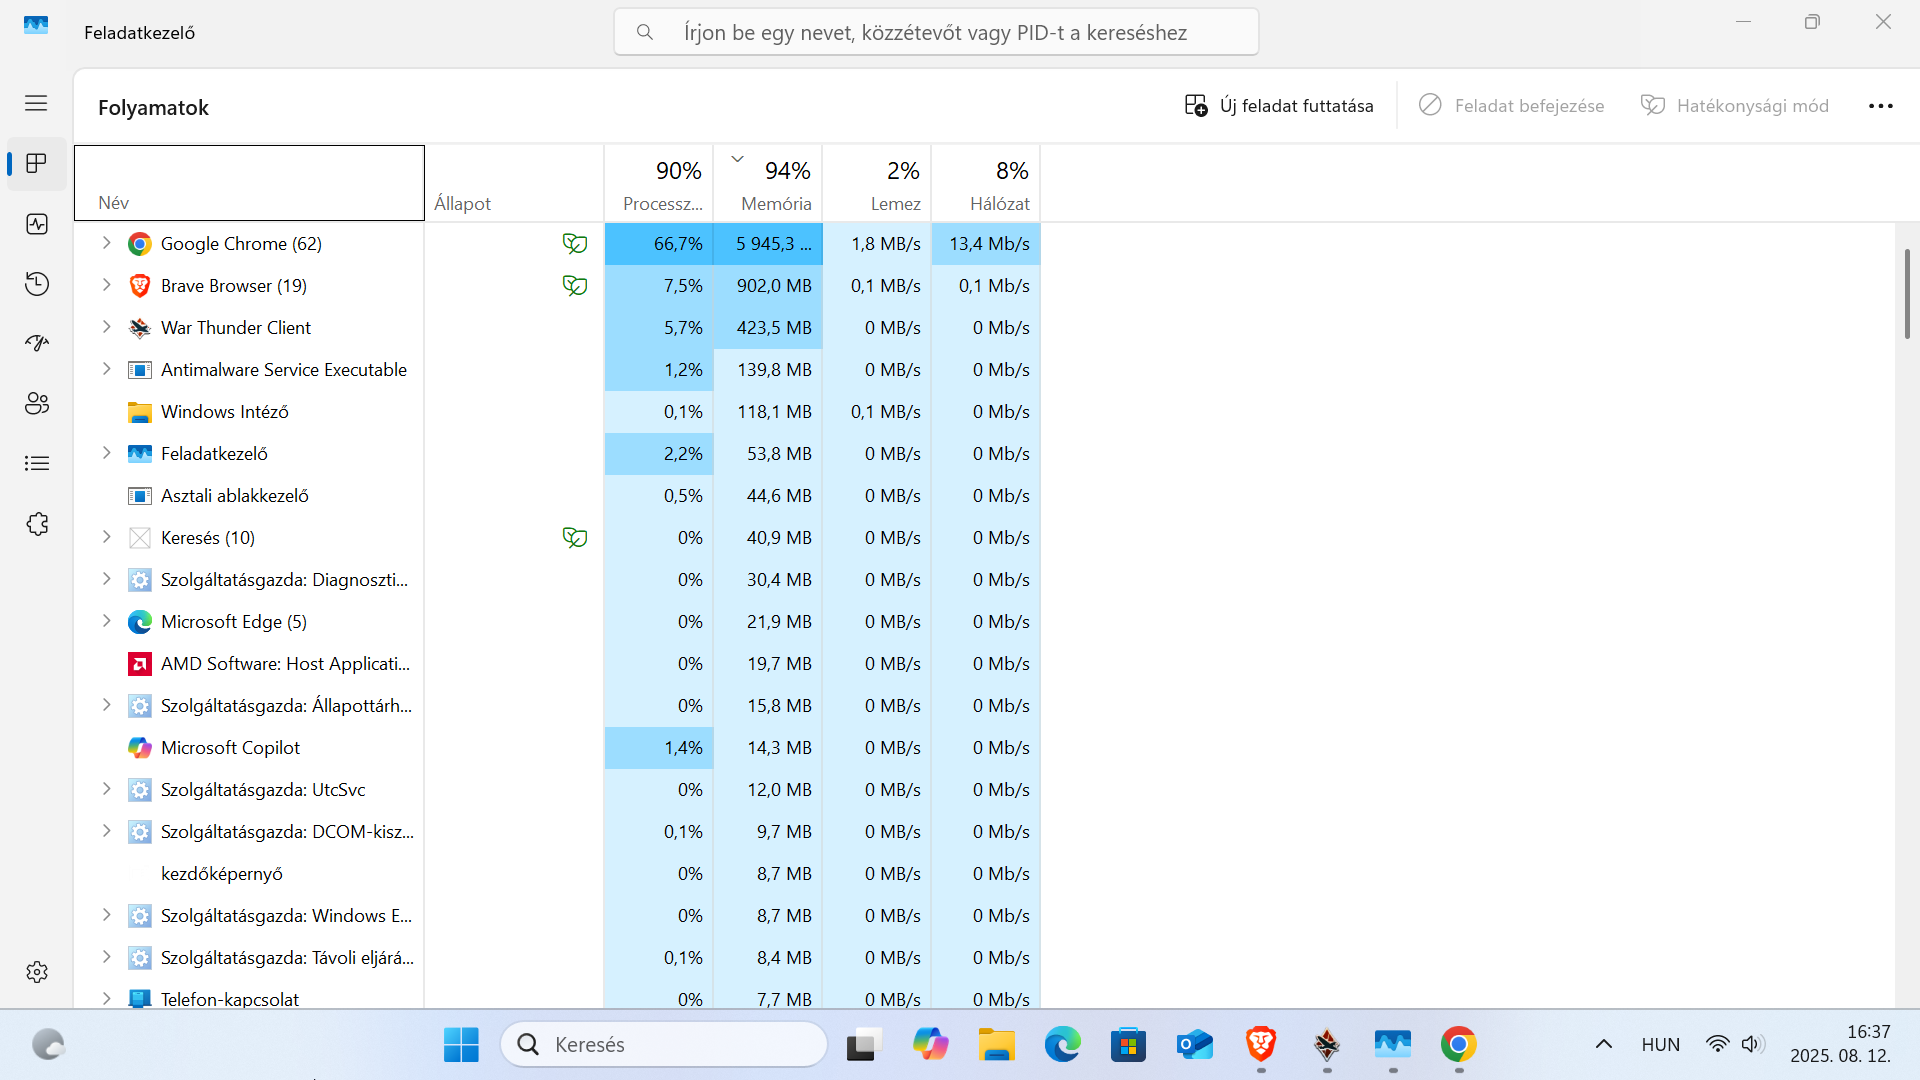Screen dimensions: 1920x1080
Task: Sort by Processzor 90% column header
Action: coord(659,183)
